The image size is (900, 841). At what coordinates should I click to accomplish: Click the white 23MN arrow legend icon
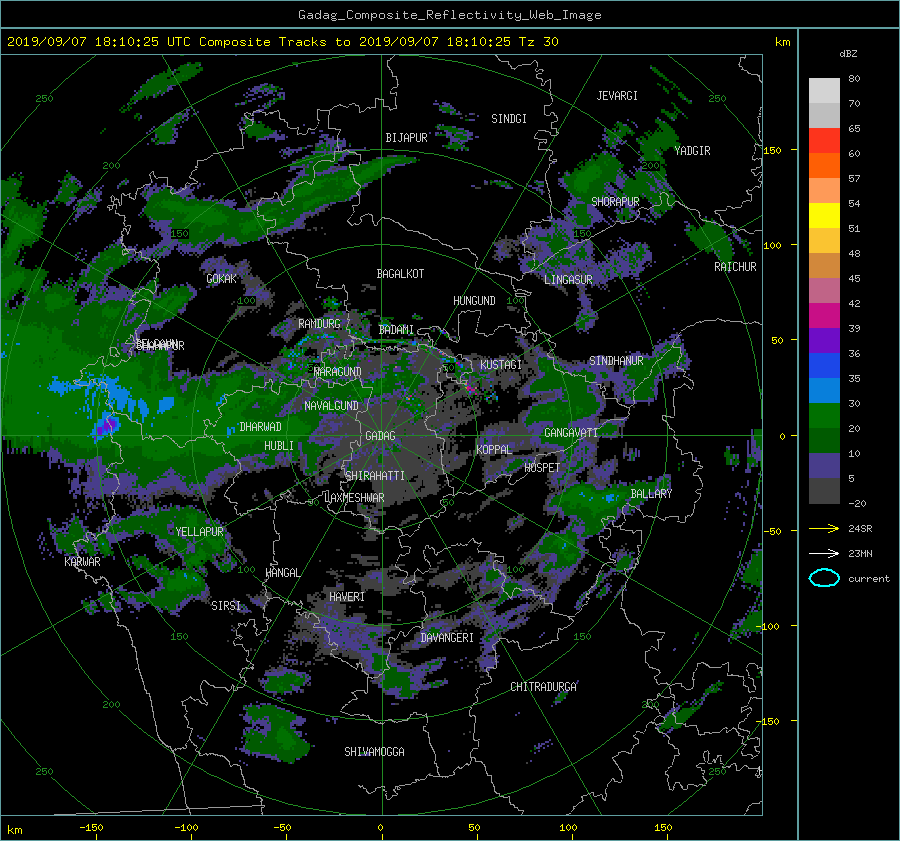pyautogui.click(x=824, y=553)
